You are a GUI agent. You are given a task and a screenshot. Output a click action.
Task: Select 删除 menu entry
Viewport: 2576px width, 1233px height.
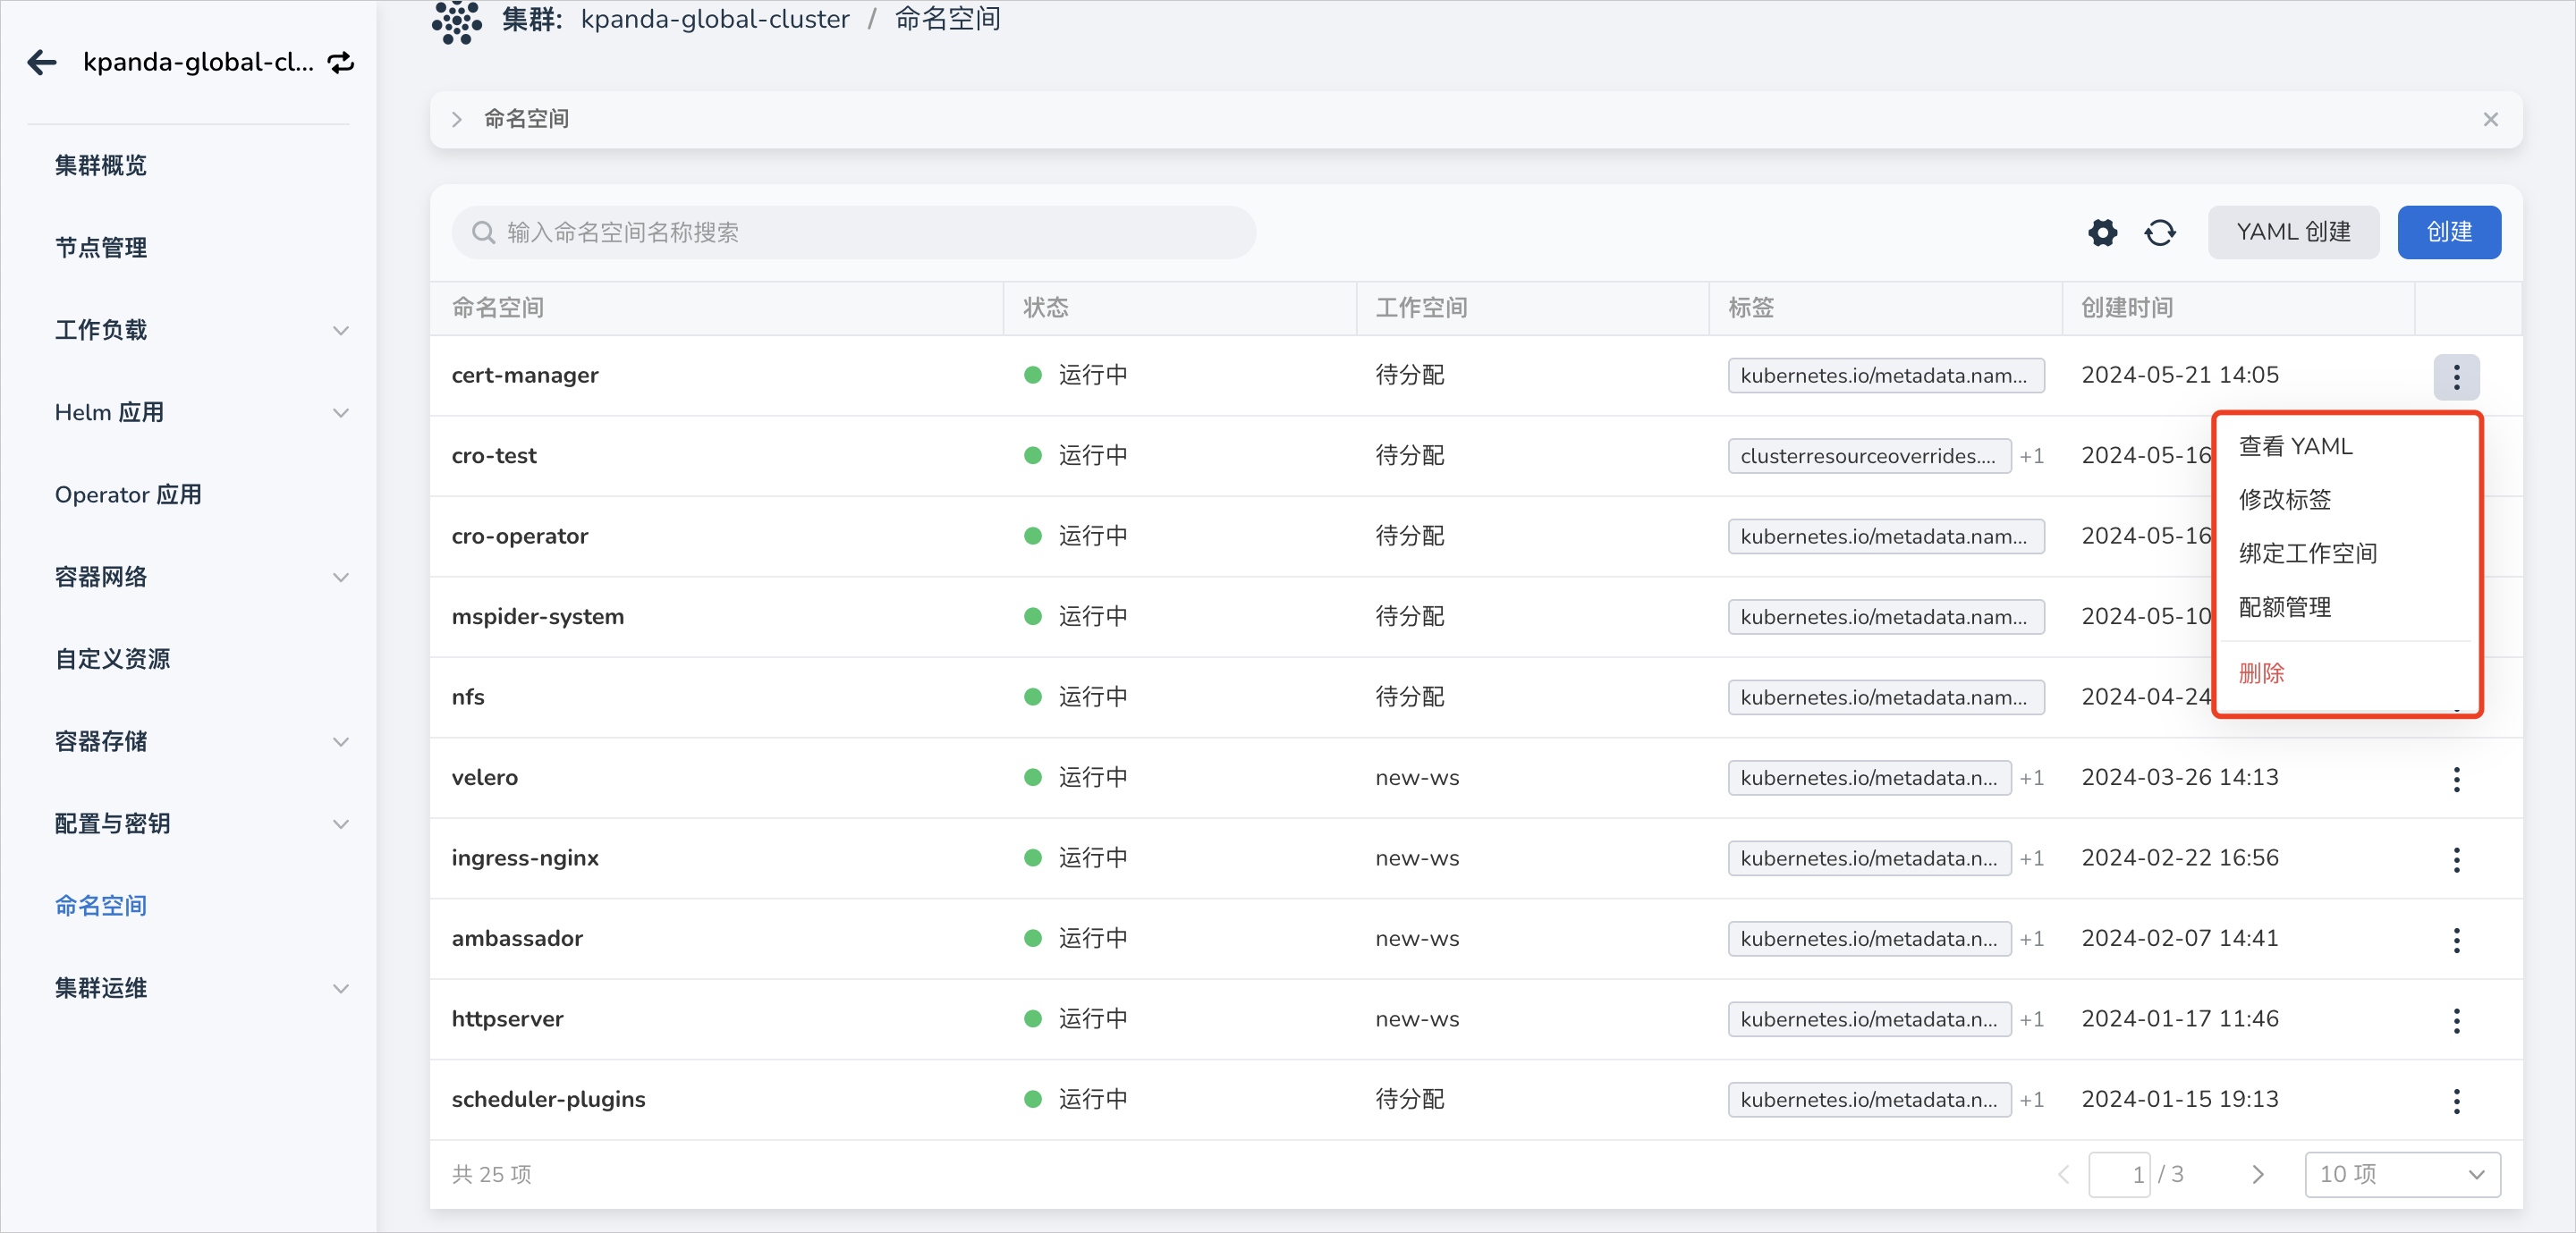[2261, 673]
